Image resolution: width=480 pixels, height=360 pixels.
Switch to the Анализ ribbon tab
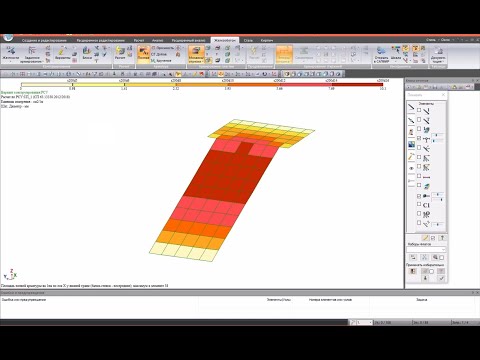158,40
